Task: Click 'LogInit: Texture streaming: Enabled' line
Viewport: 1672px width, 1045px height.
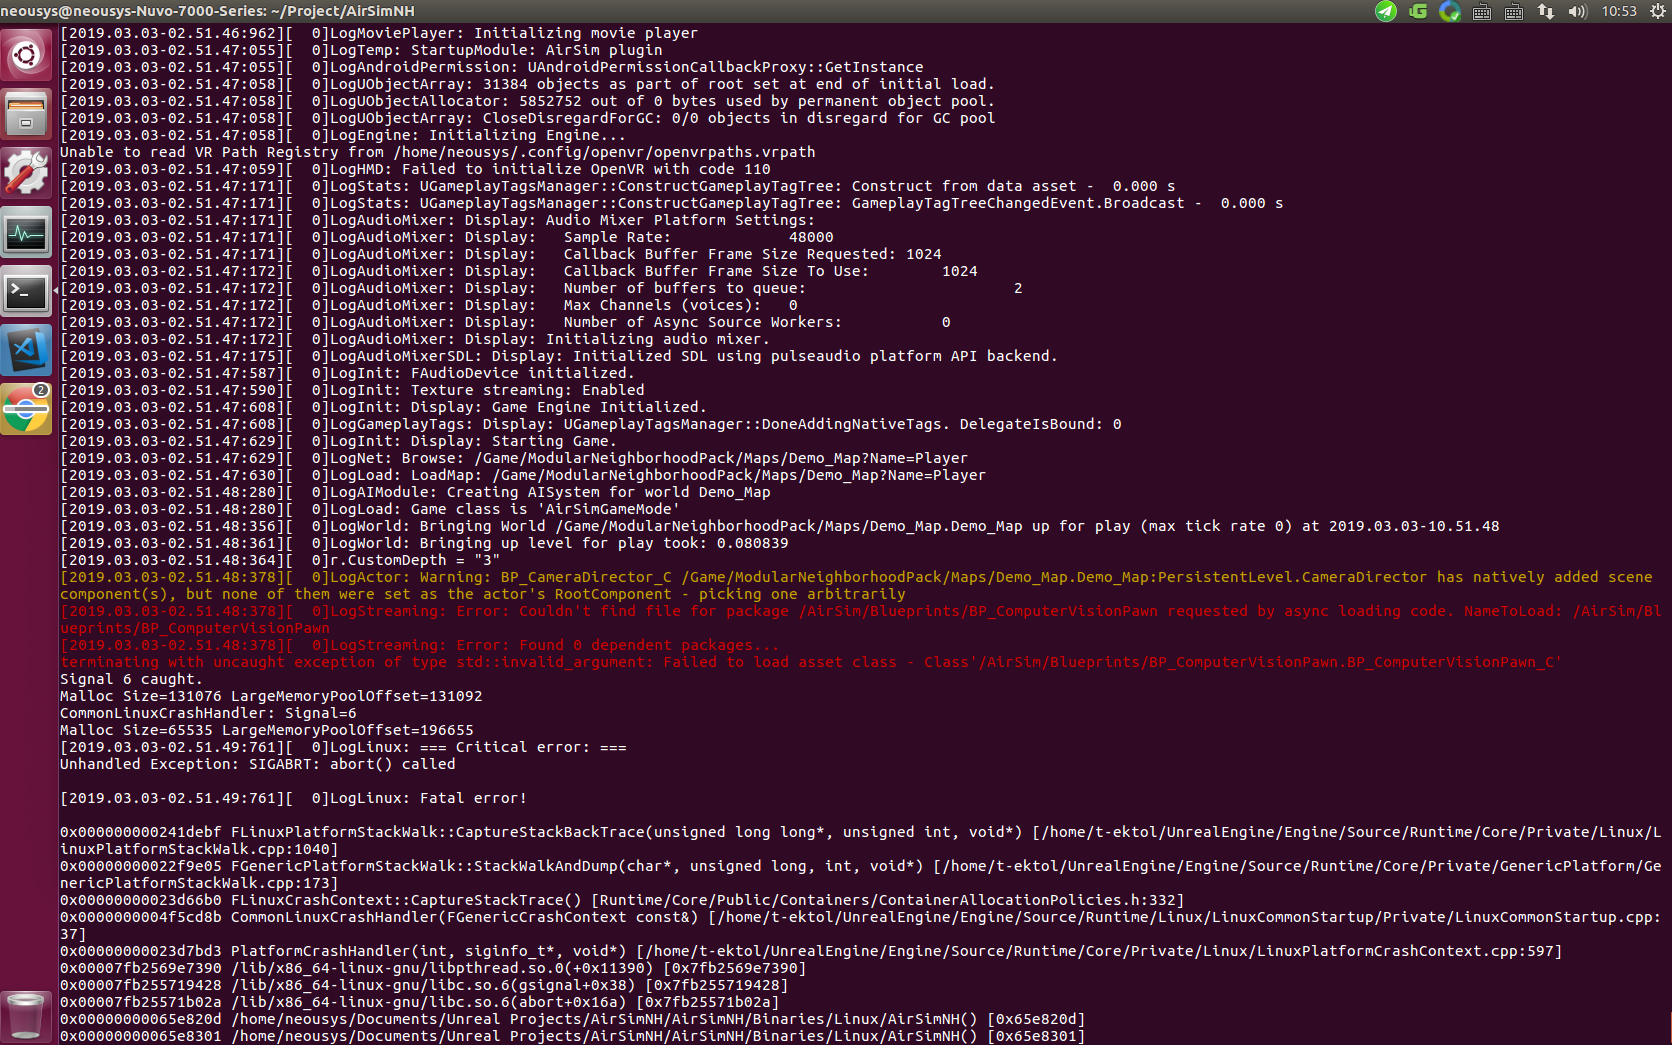Action: pyautogui.click(x=352, y=390)
